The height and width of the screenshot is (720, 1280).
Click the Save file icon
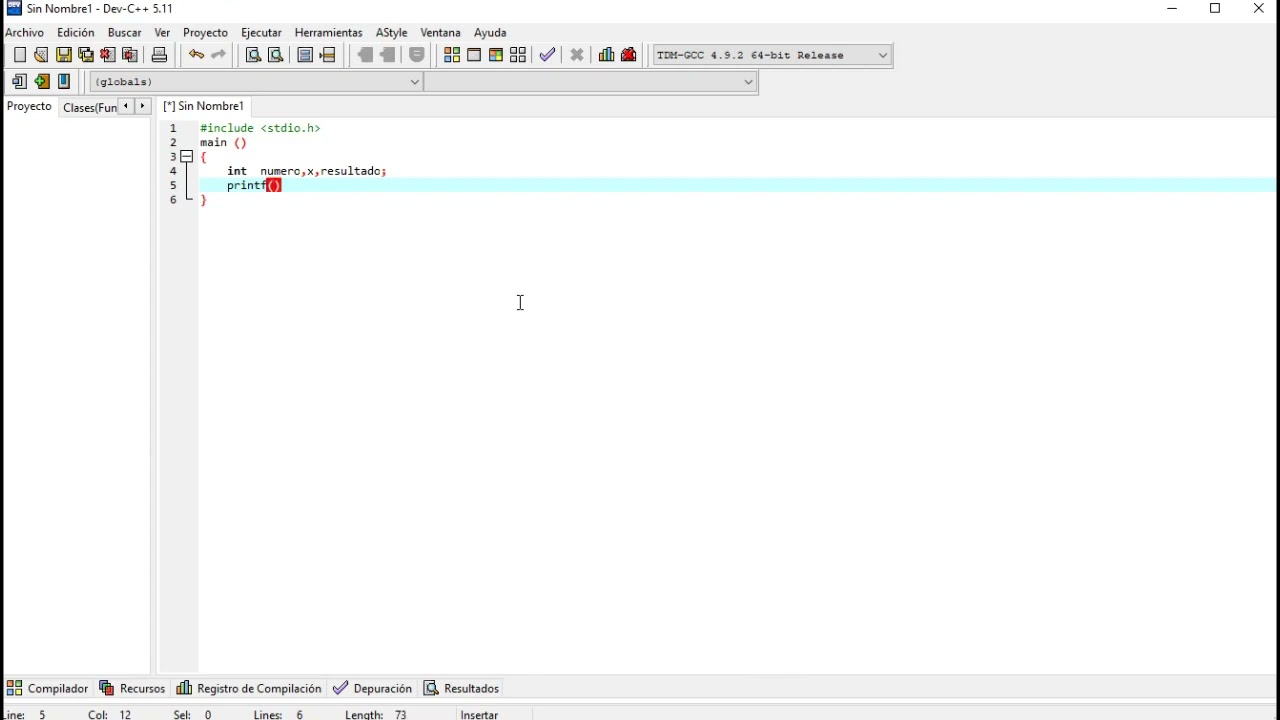click(x=64, y=55)
